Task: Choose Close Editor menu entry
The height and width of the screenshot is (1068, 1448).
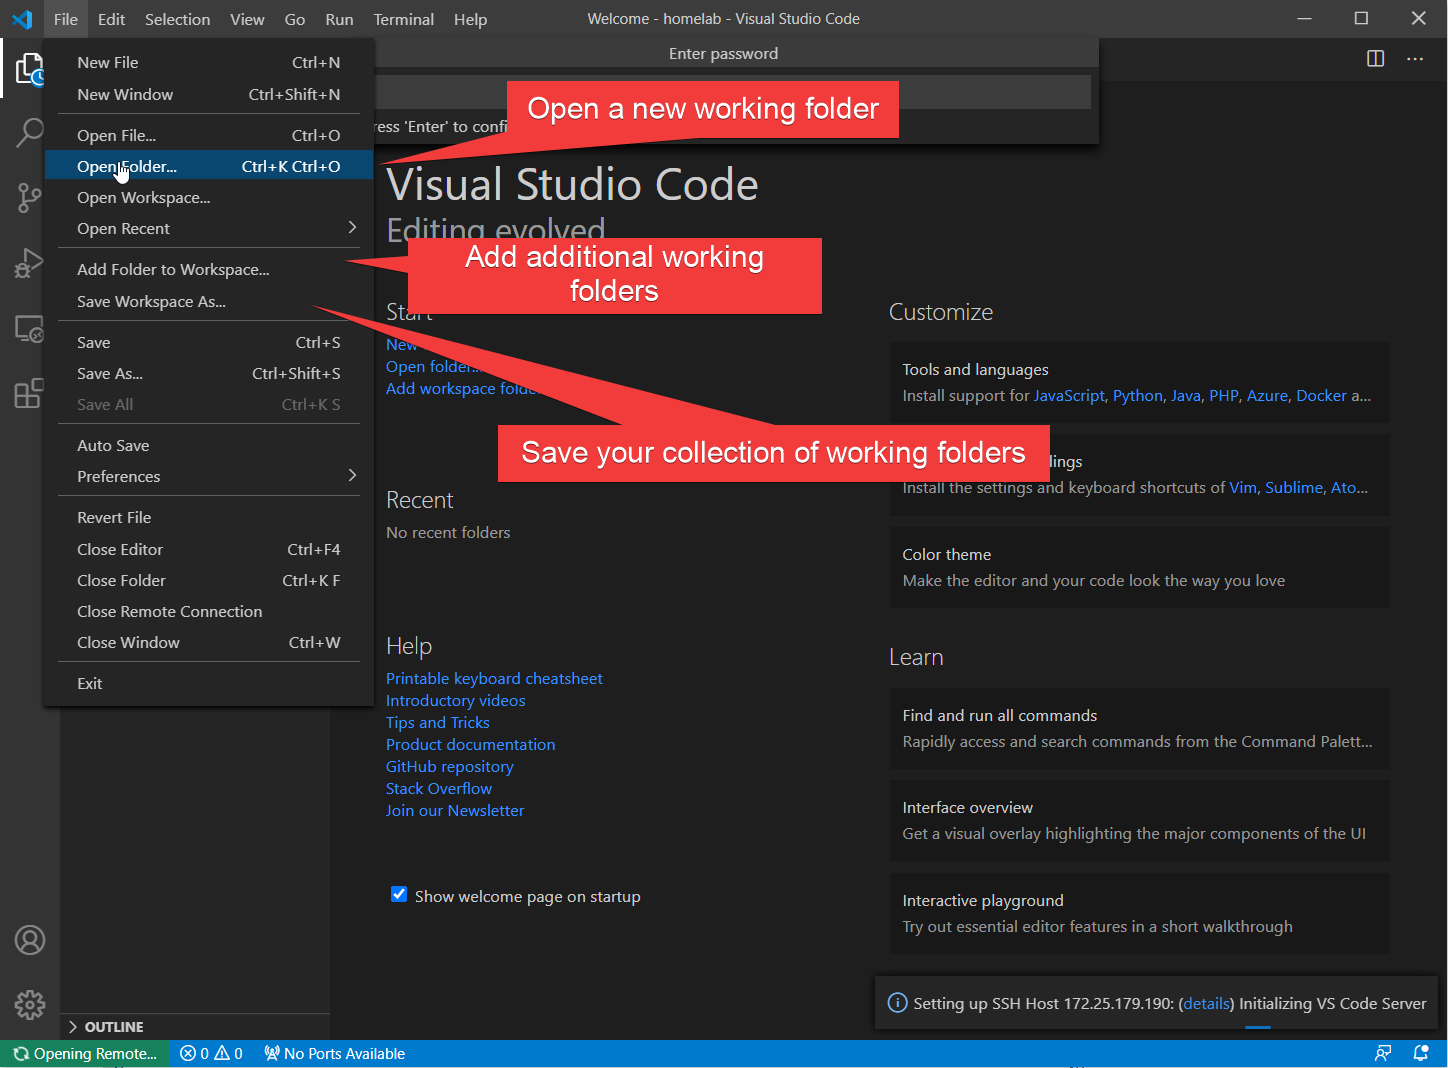Action: (209, 549)
